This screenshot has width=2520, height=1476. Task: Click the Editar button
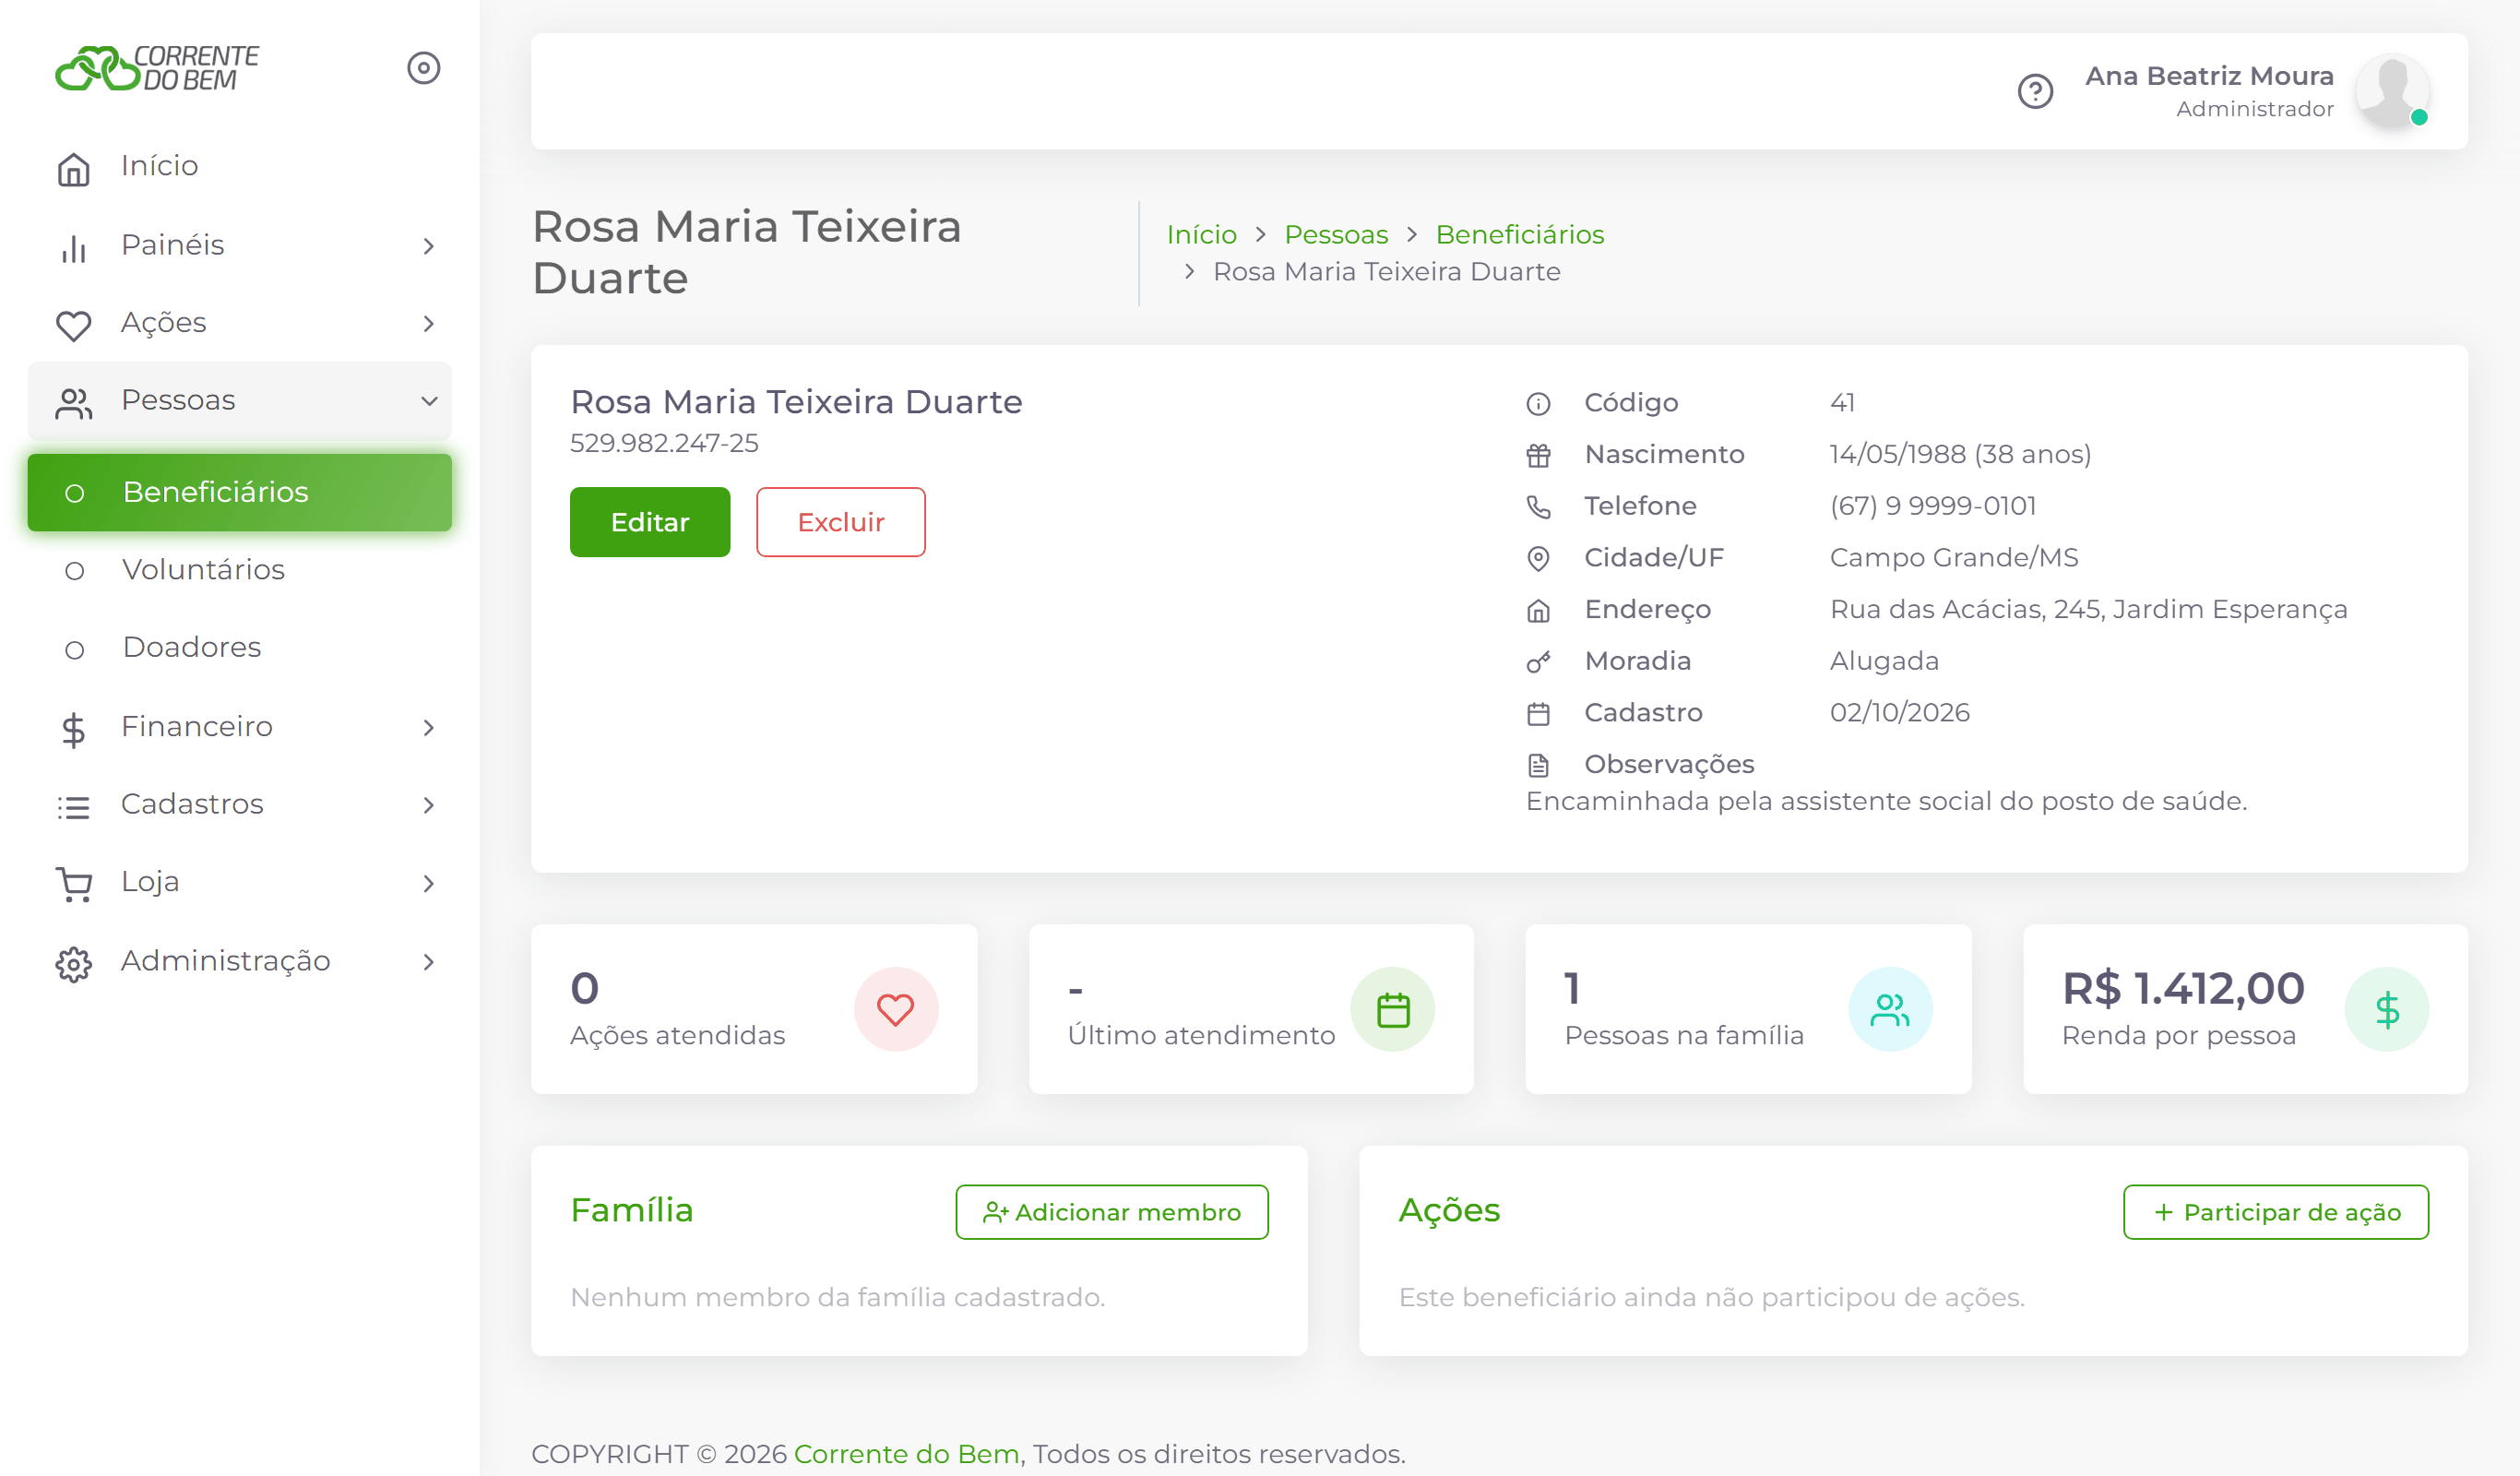pyautogui.click(x=650, y=522)
